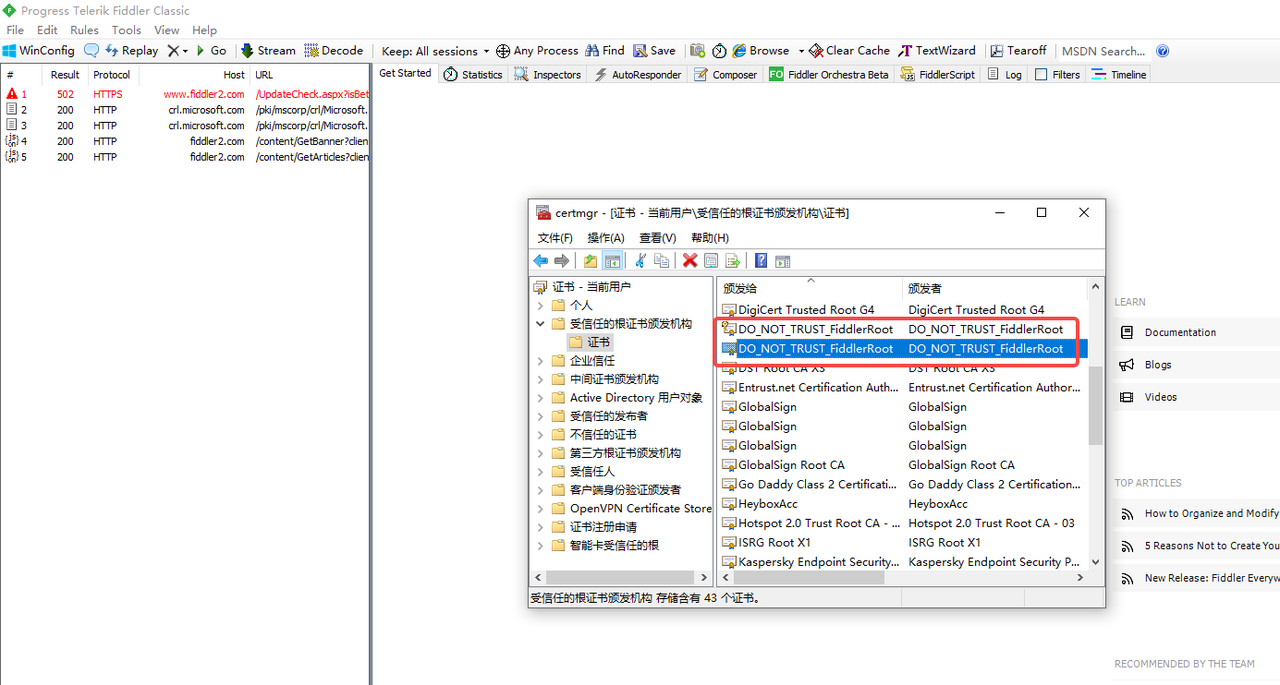Select session 1 www.fiddler2.com row

pos(186,94)
